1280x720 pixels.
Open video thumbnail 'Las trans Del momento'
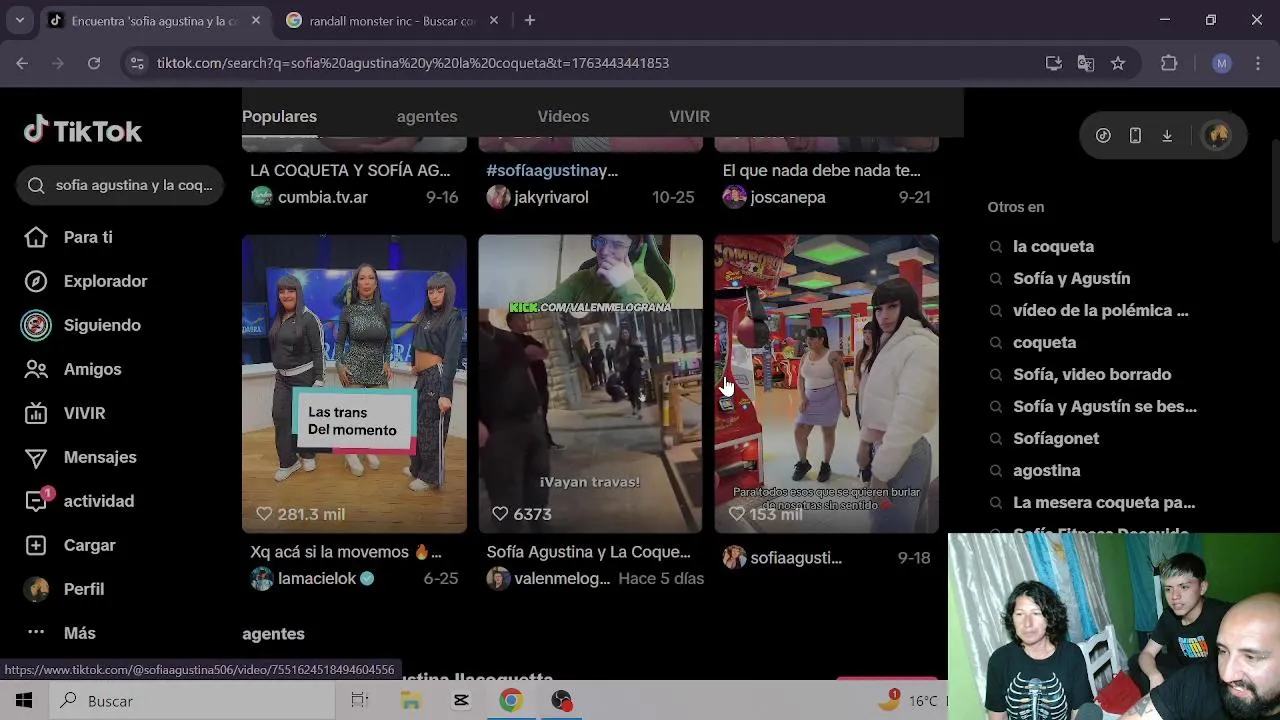pos(354,384)
